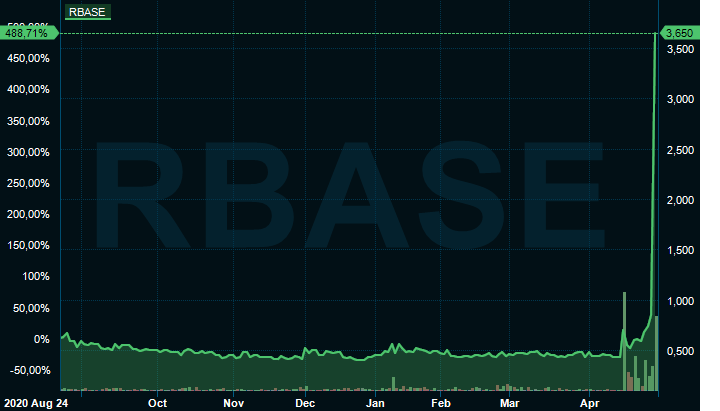Click the tallest April volume bar
Image resolution: width=720 pixels, height=411 pixels.
[624, 341]
